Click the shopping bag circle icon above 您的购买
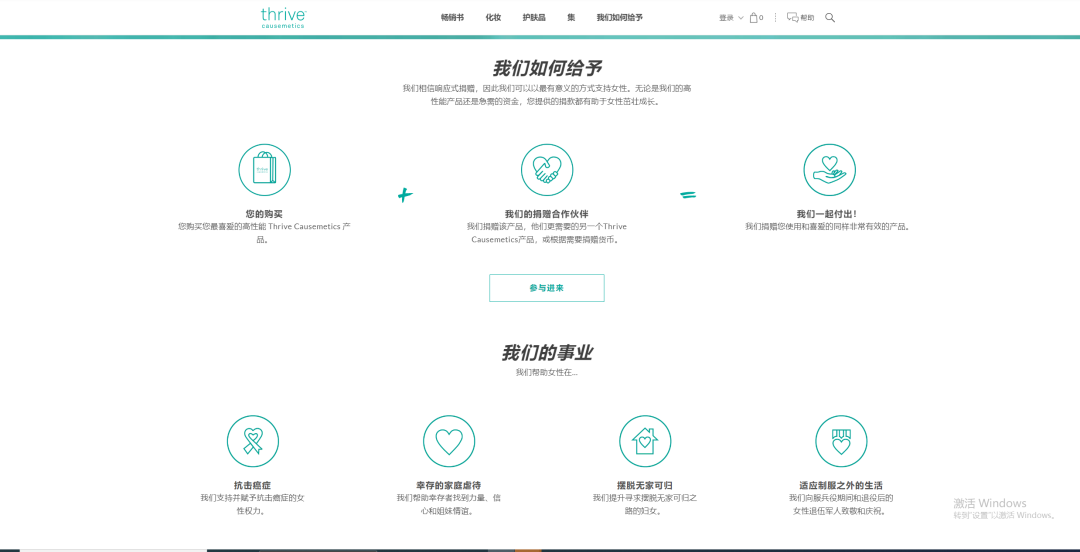This screenshot has height=552, width=1080. point(264,170)
